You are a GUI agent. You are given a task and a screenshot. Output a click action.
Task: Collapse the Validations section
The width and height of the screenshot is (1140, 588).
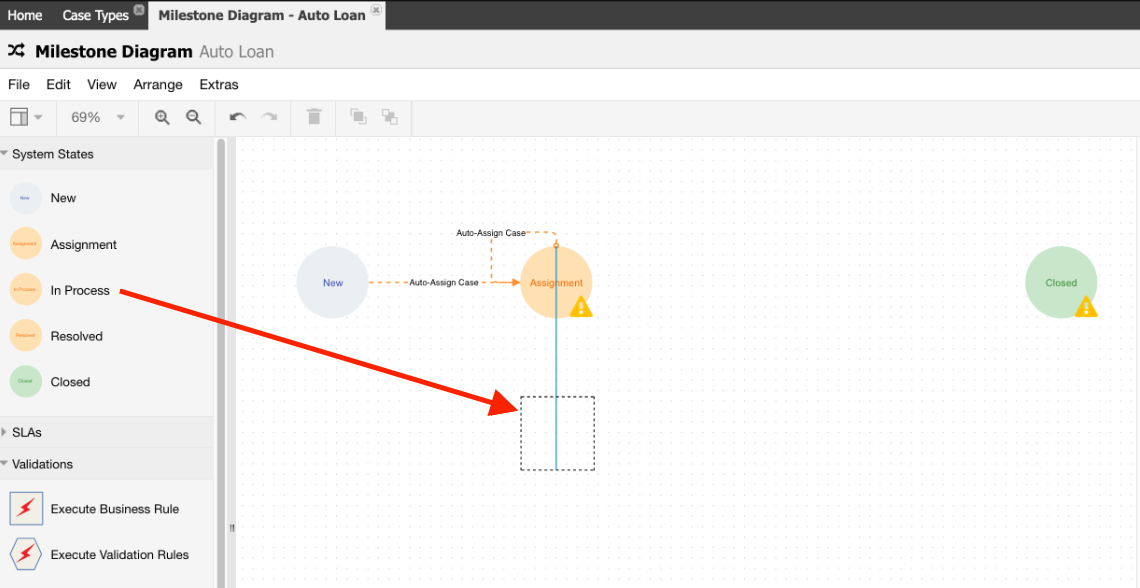pyautogui.click(x=4, y=464)
